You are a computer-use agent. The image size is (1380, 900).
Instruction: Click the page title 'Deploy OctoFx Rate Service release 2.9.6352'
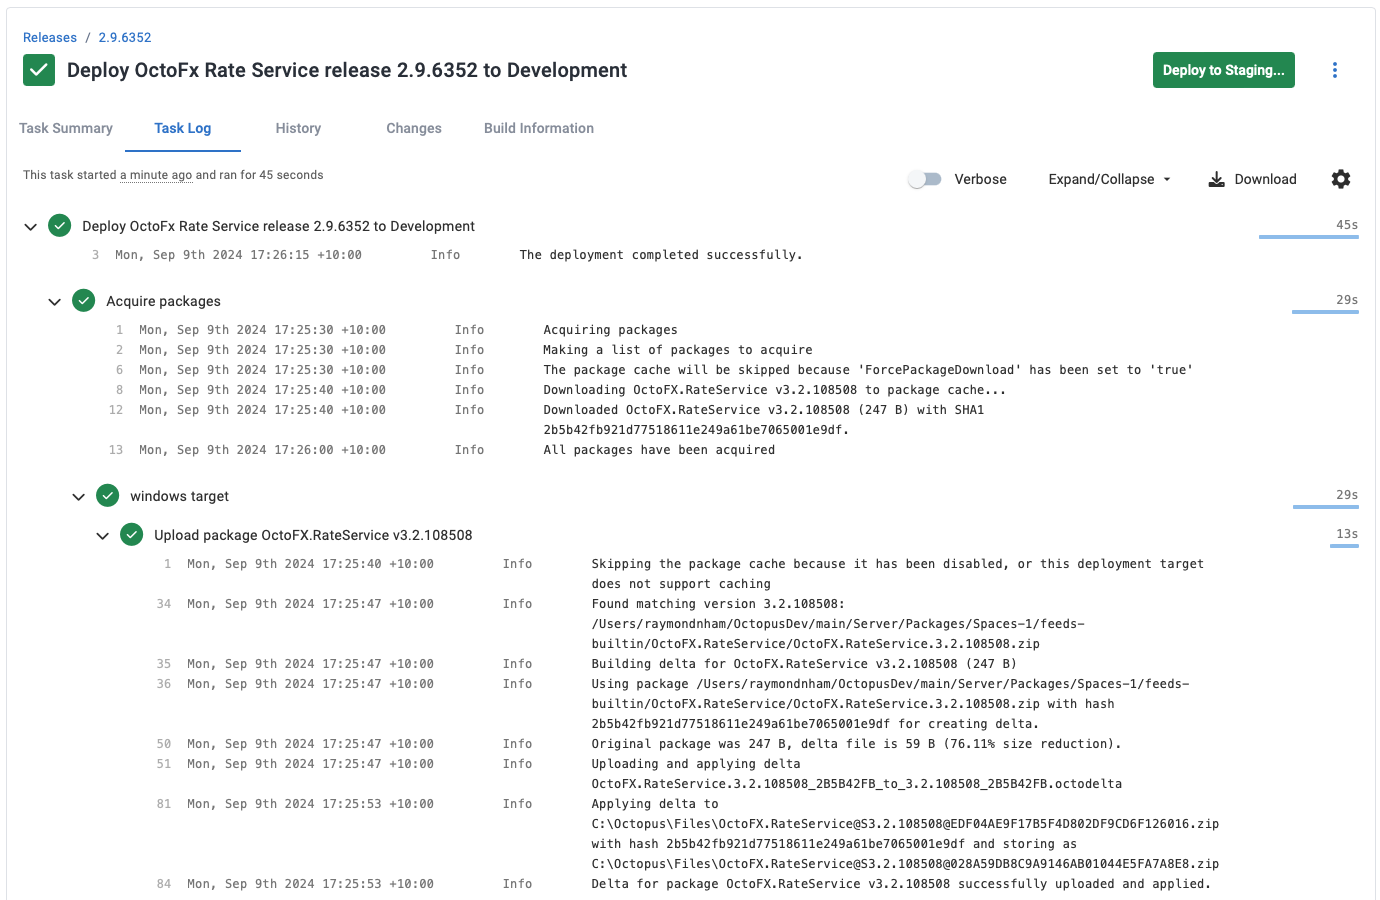pyautogui.click(x=347, y=70)
